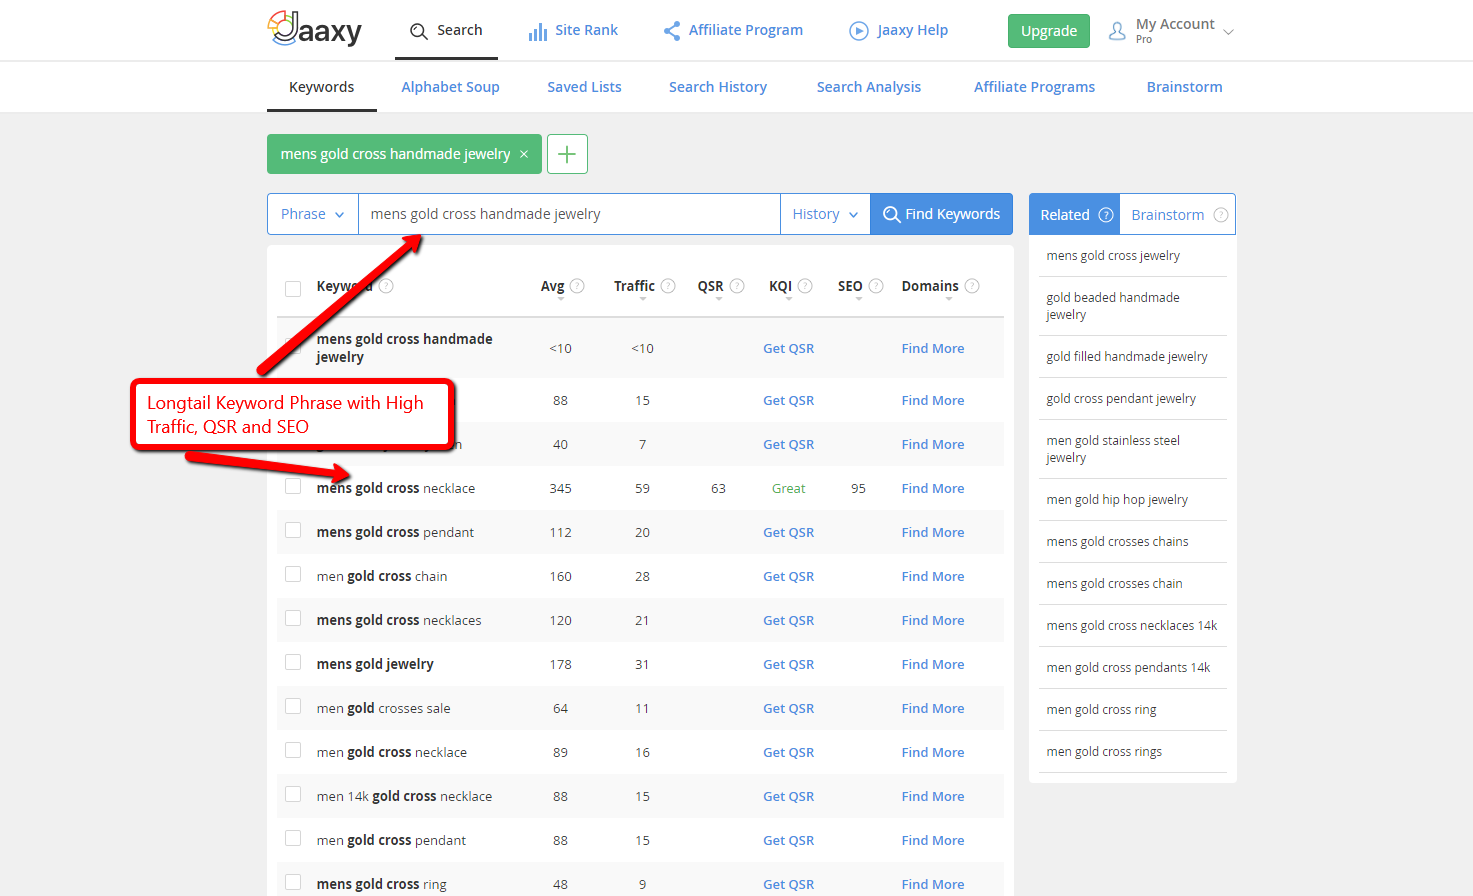Open Site Rank page
Image resolution: width=1473 pixels, height=896 pixels.
click(x=573, y=31)
